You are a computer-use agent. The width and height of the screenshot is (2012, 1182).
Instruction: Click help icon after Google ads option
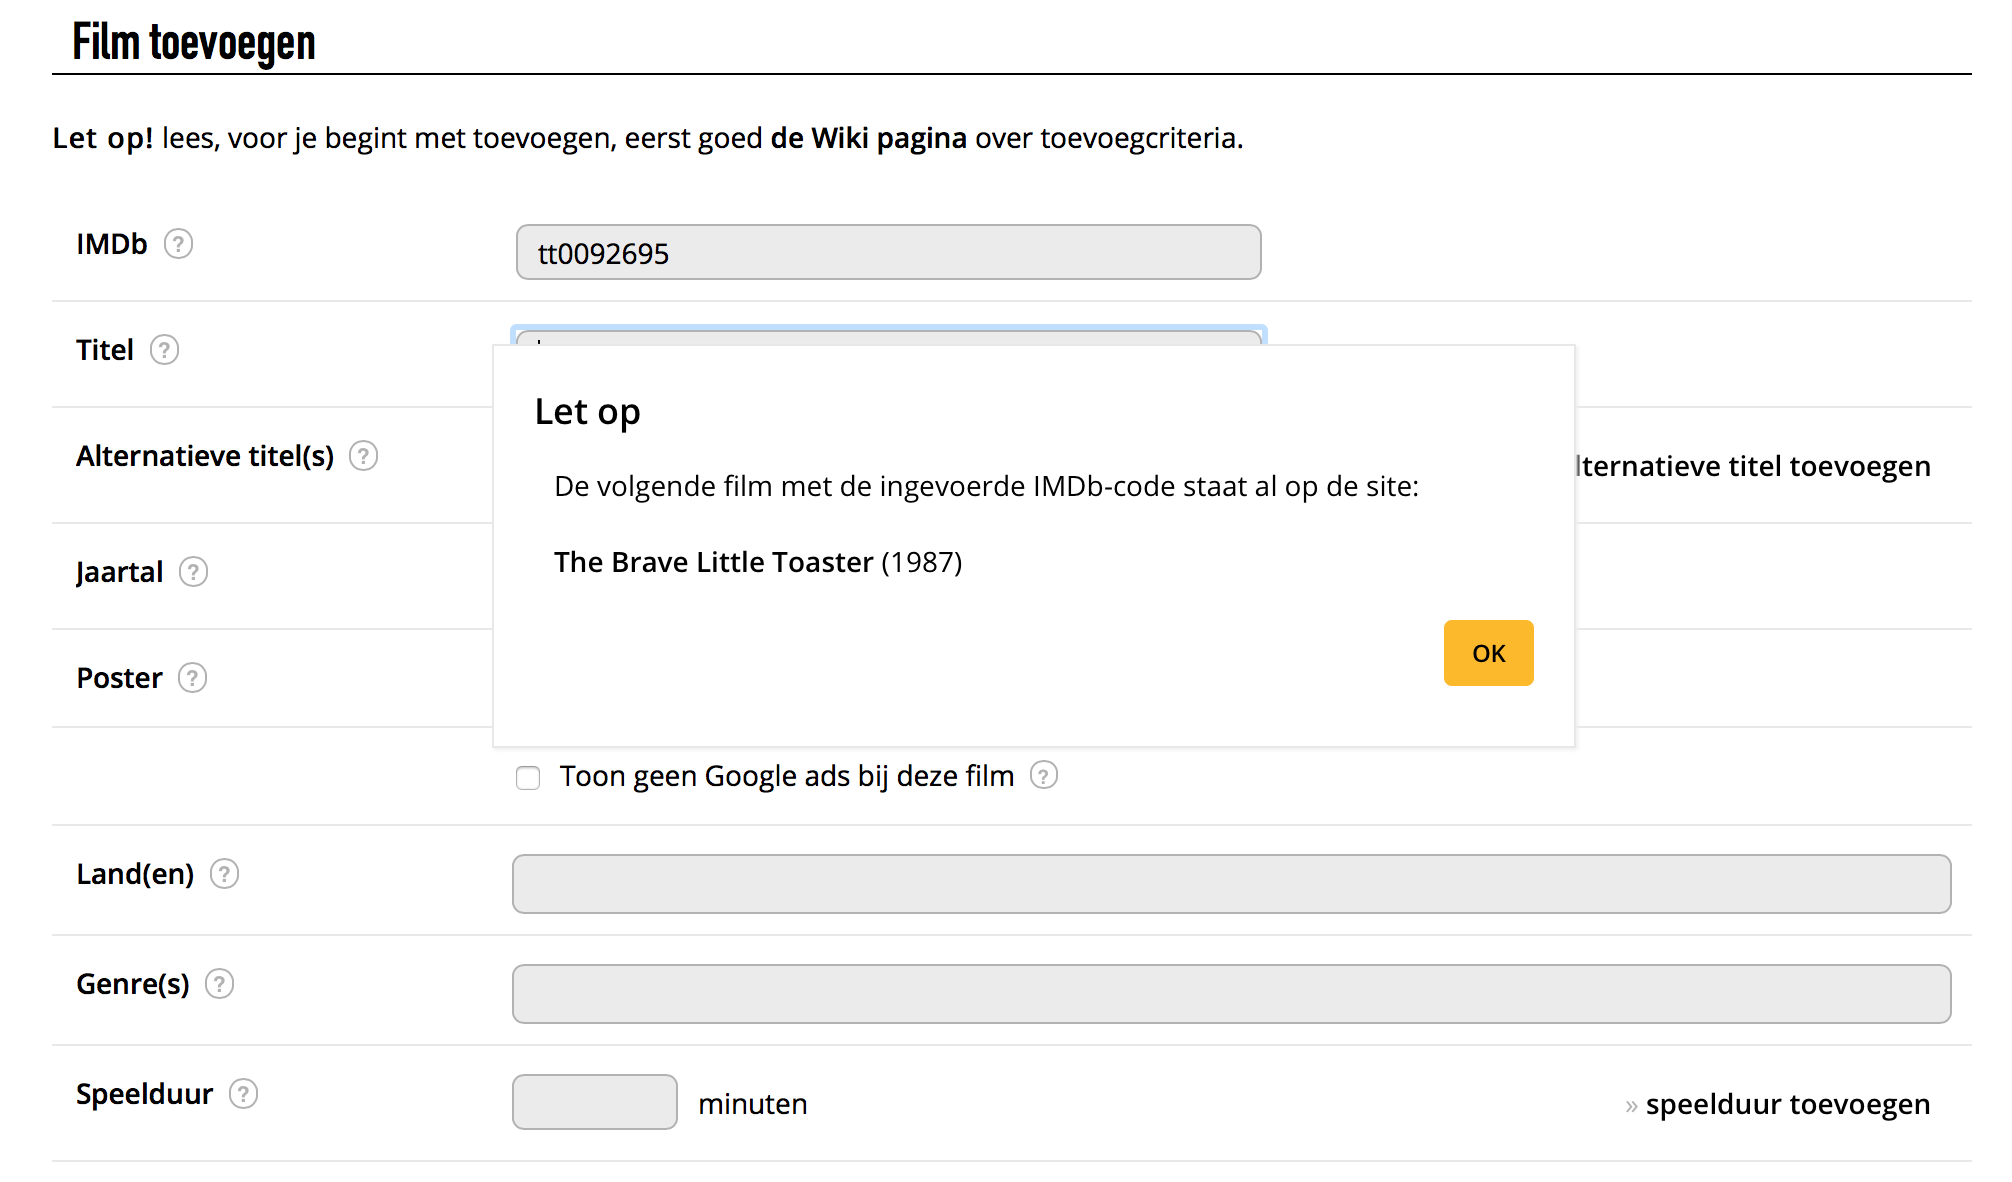1044,776
